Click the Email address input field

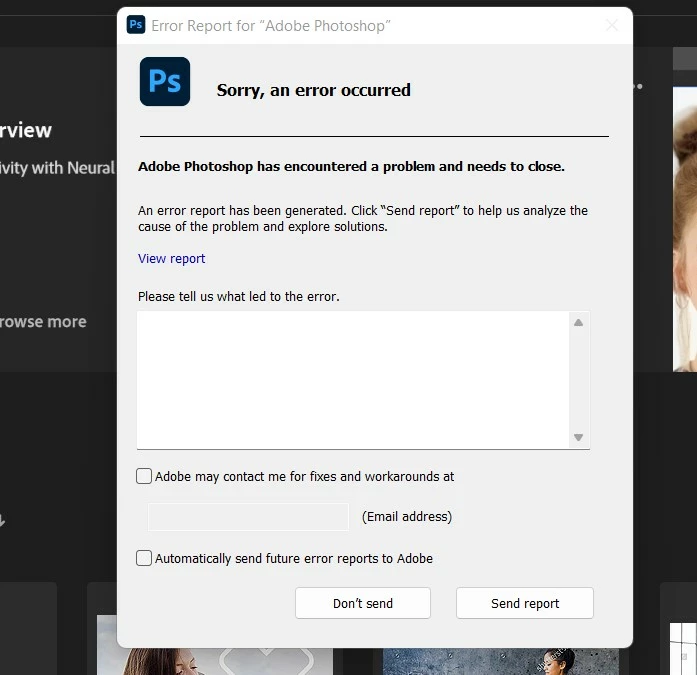click(248, 517)
